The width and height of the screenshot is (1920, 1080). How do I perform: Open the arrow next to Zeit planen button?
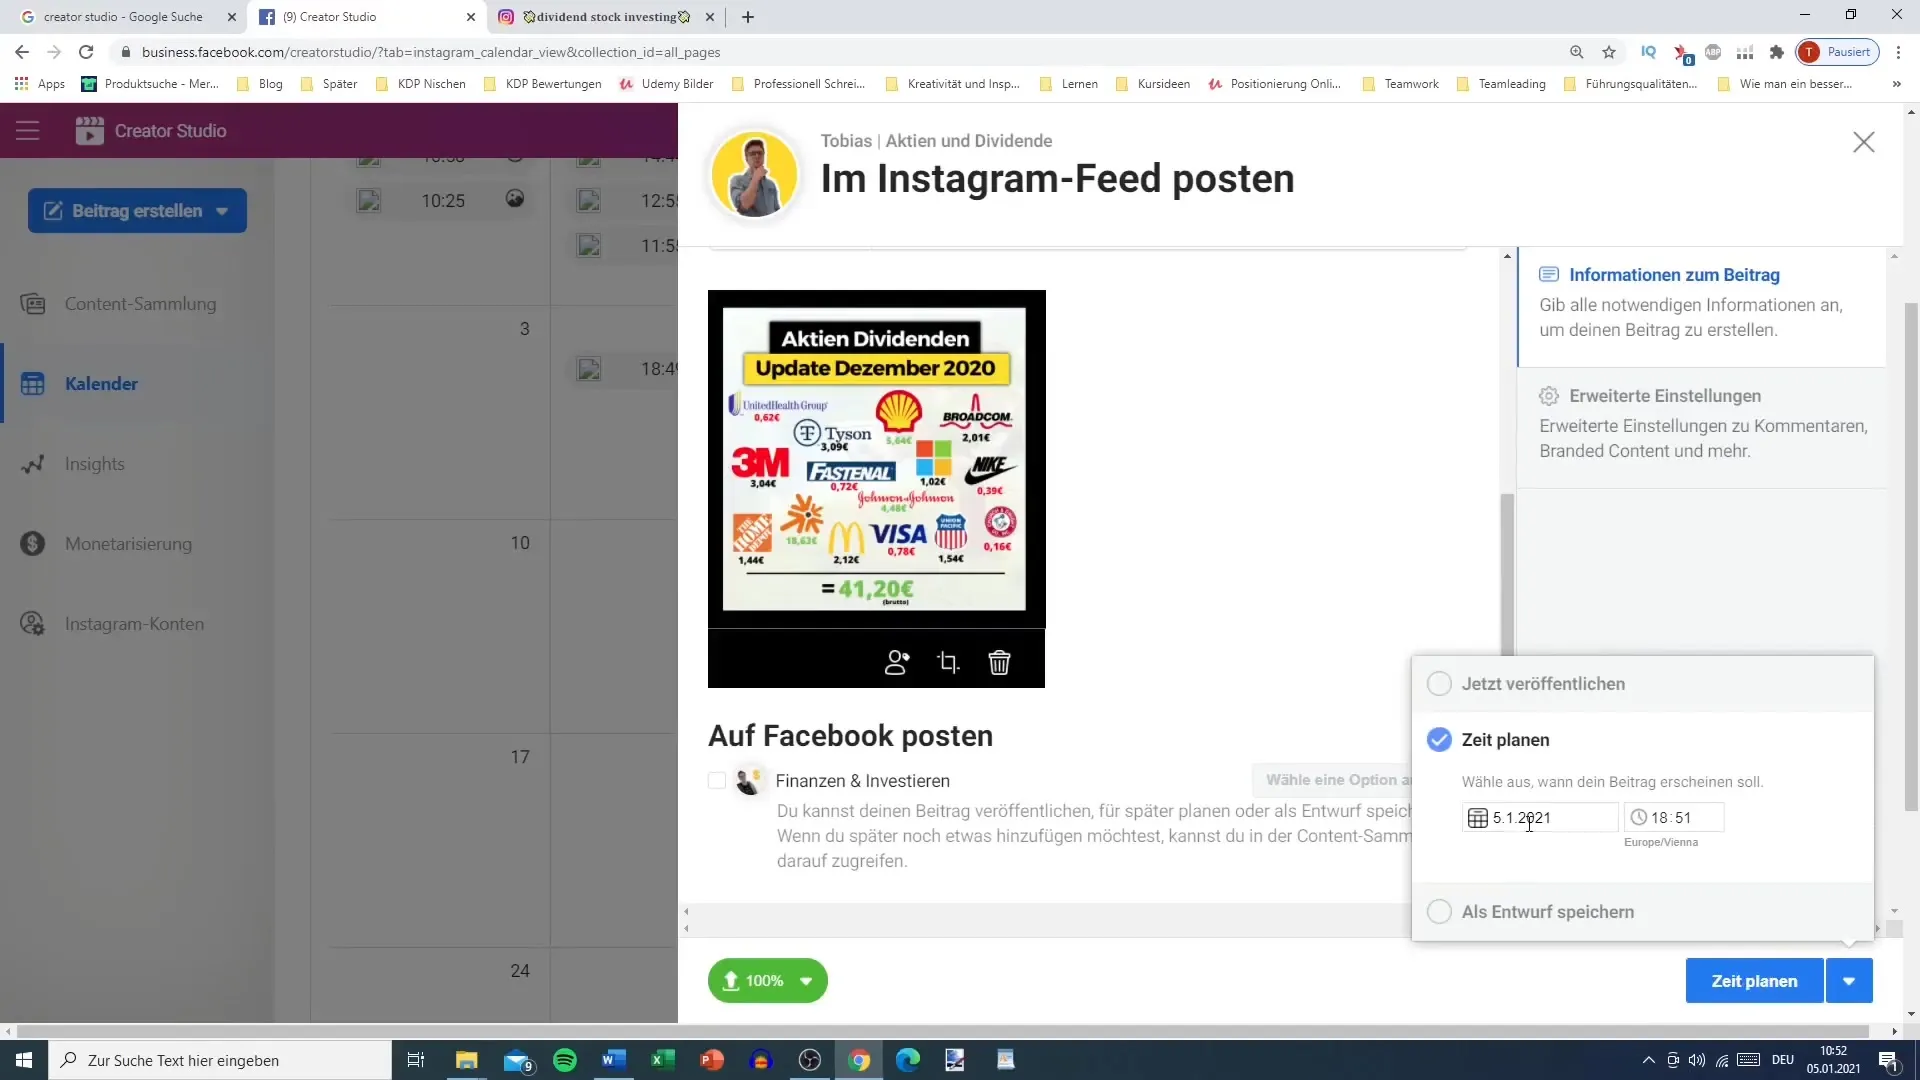1849,981
